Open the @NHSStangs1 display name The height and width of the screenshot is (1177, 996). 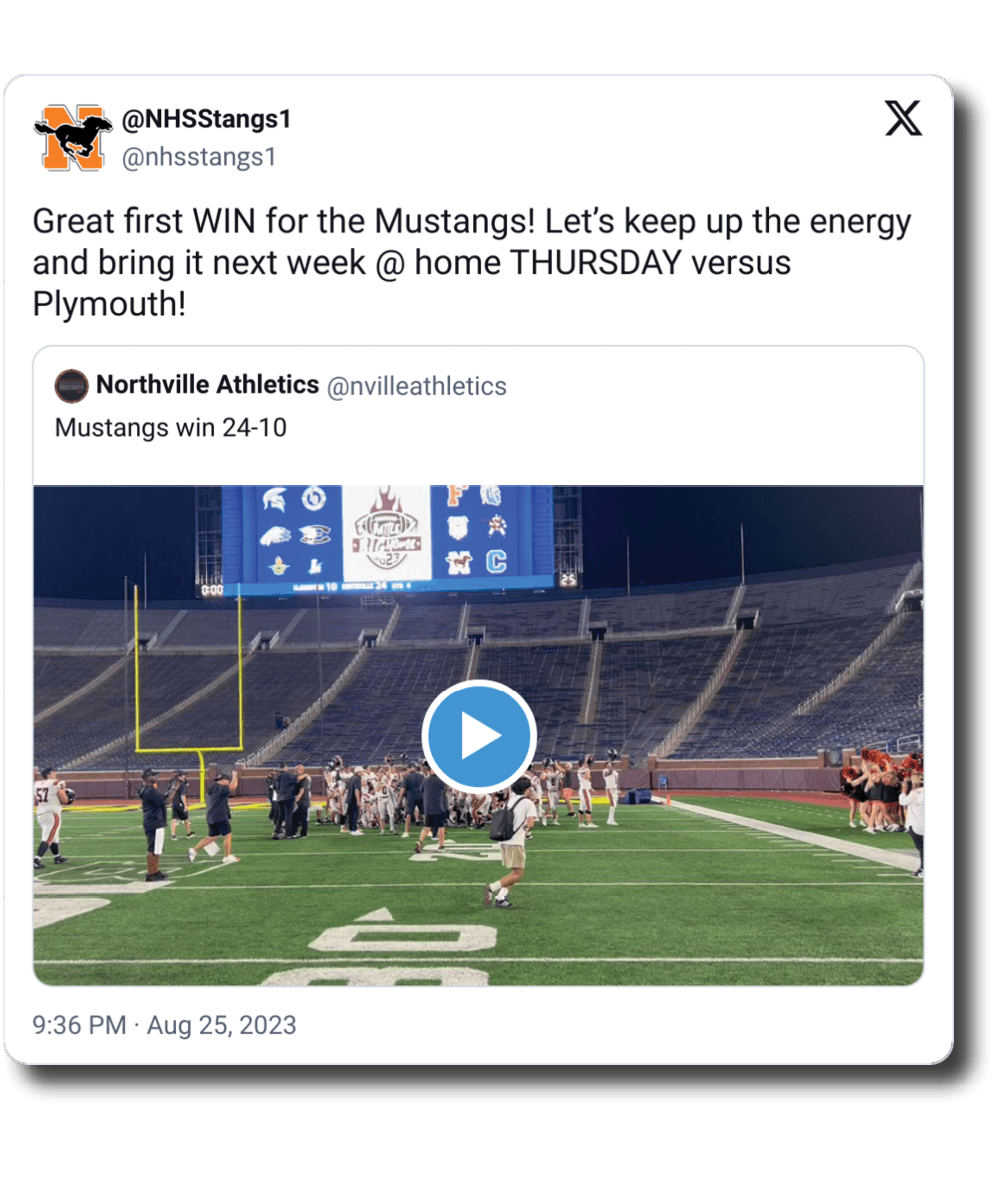pos(206,120)
